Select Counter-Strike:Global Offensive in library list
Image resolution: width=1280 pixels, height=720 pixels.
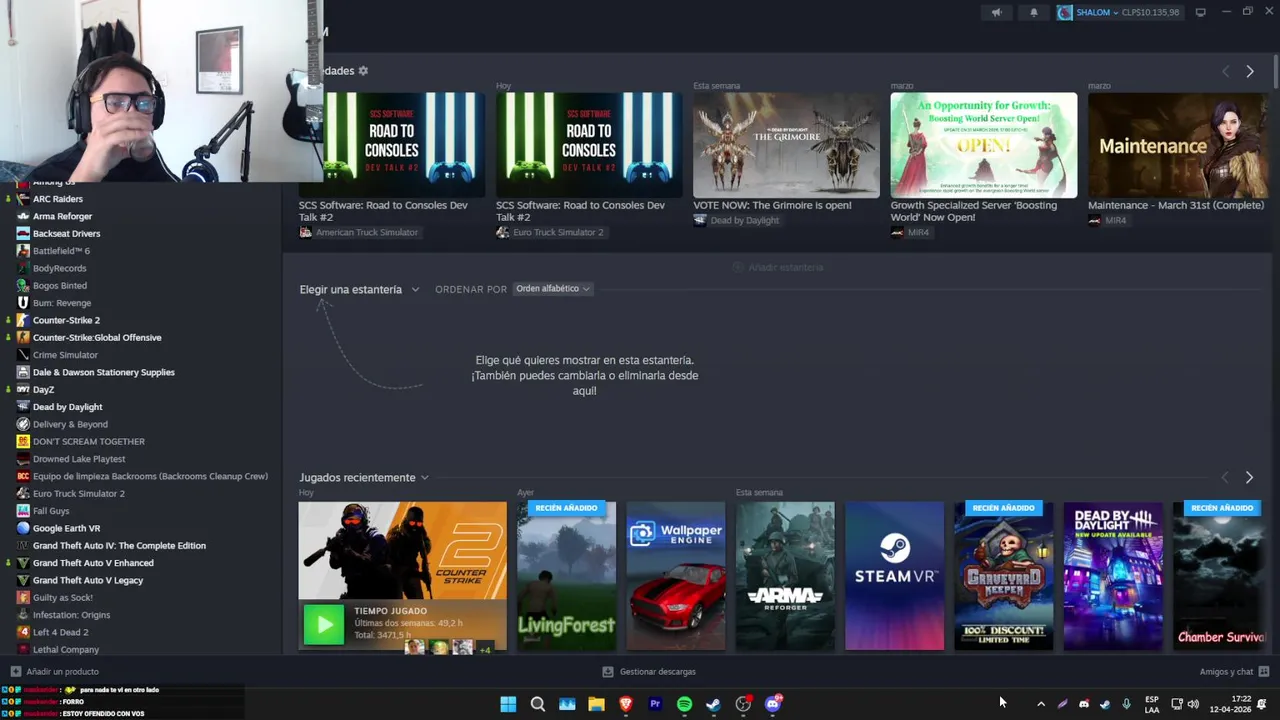click(x=97, y=338)
